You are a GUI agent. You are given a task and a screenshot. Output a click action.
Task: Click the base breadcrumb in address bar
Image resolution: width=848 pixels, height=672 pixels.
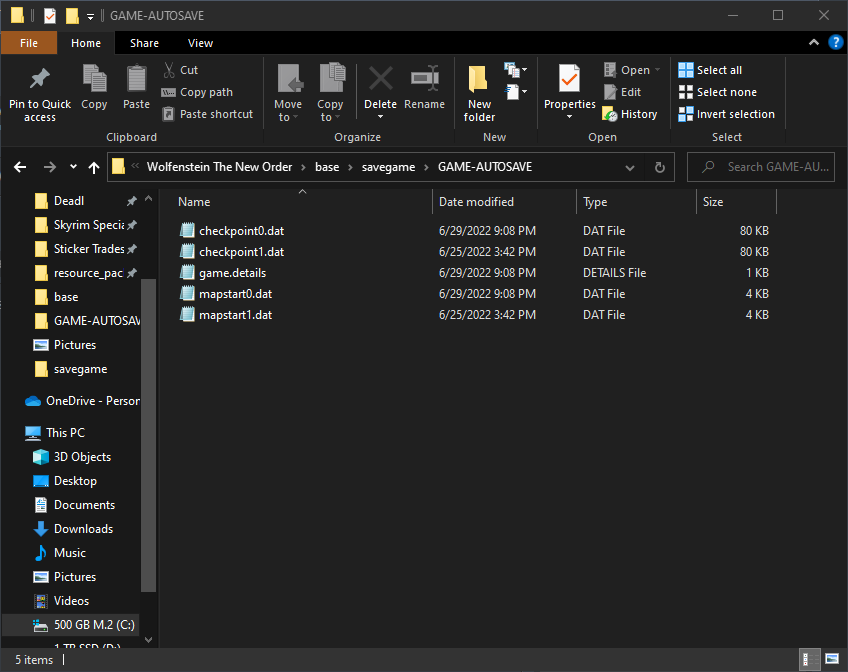click(x=327, y=167)
